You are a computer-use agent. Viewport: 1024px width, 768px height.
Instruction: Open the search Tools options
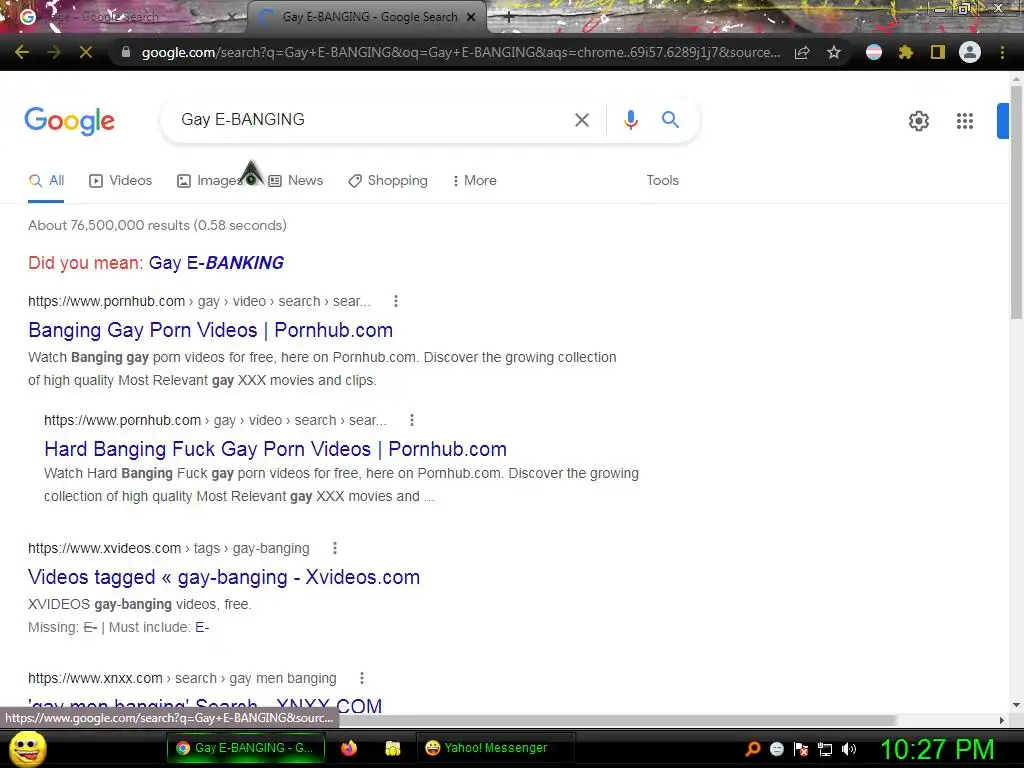click(662, 180)
